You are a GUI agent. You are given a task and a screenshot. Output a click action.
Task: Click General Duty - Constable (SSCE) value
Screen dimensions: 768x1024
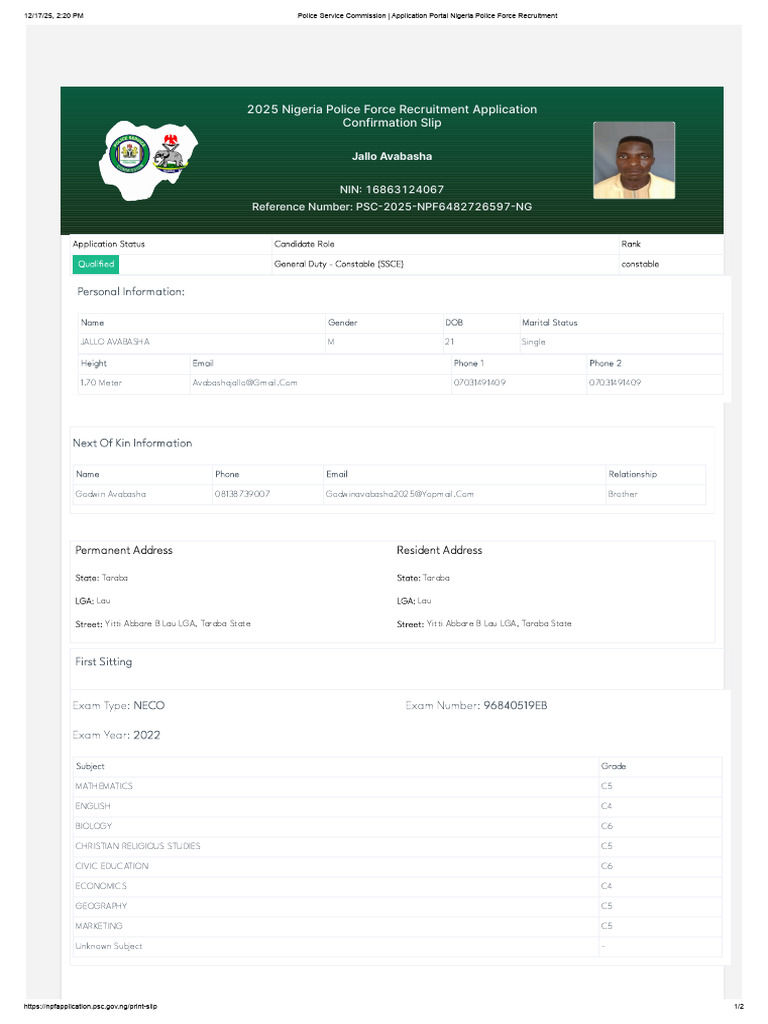click(x=339, y=264)
